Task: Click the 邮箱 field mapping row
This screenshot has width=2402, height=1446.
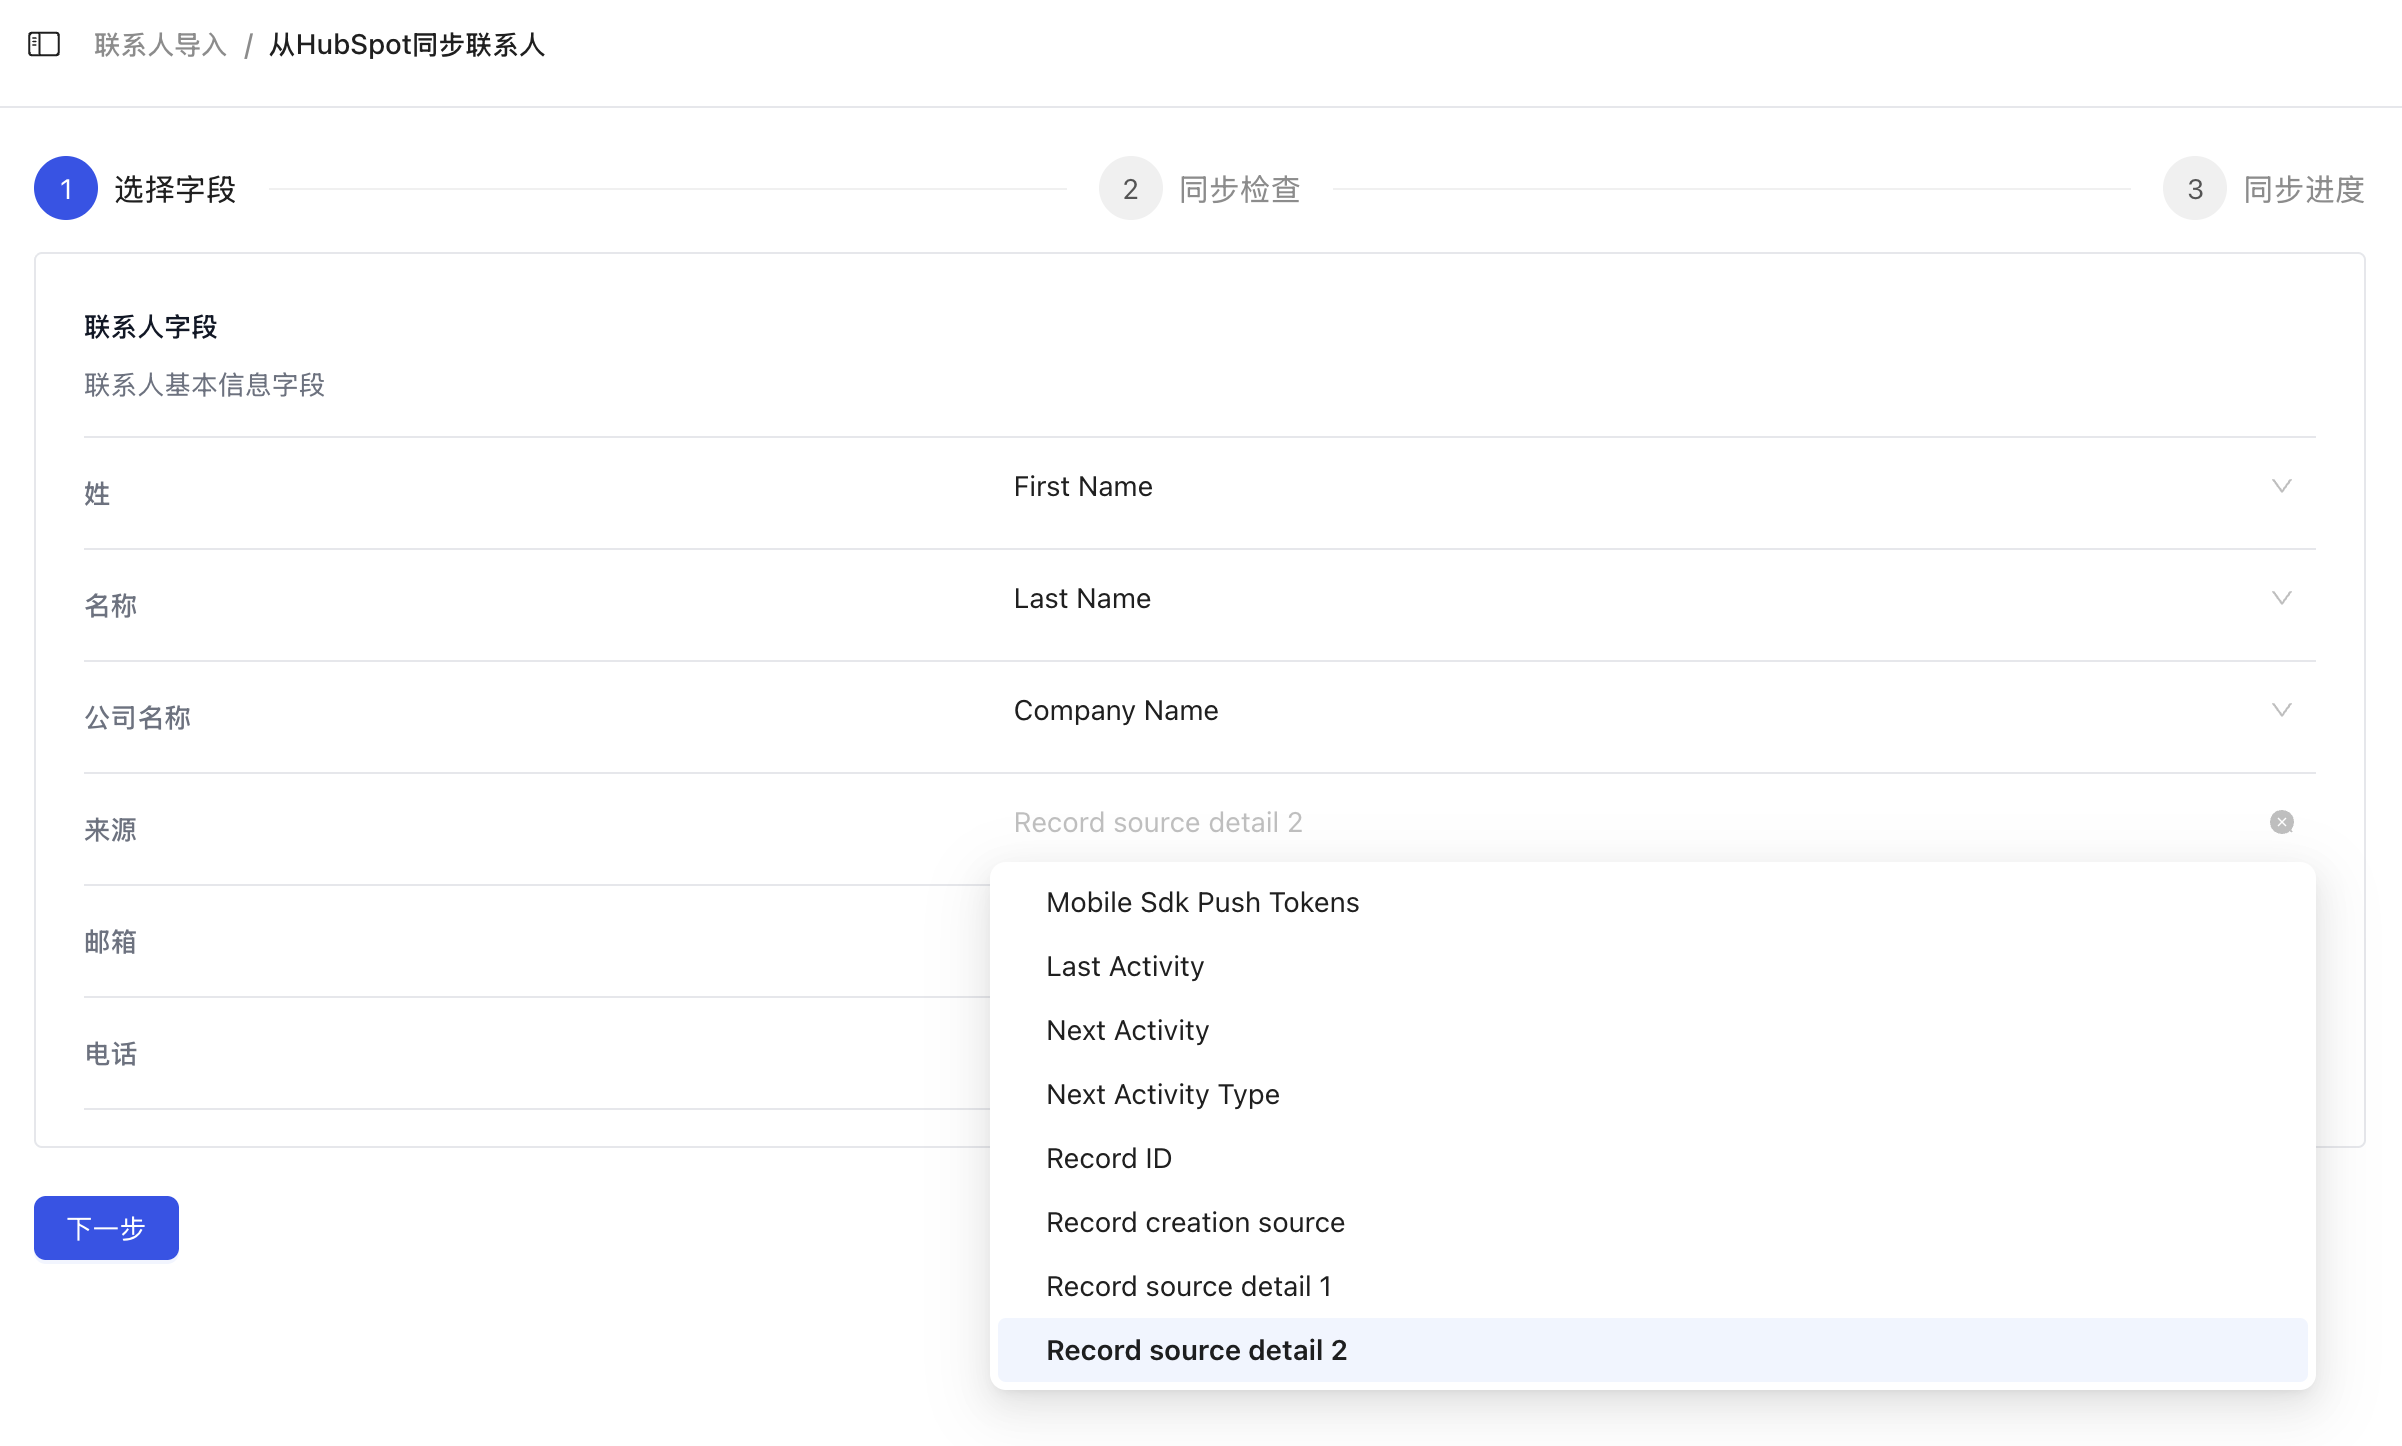Action: pos(500,941)
